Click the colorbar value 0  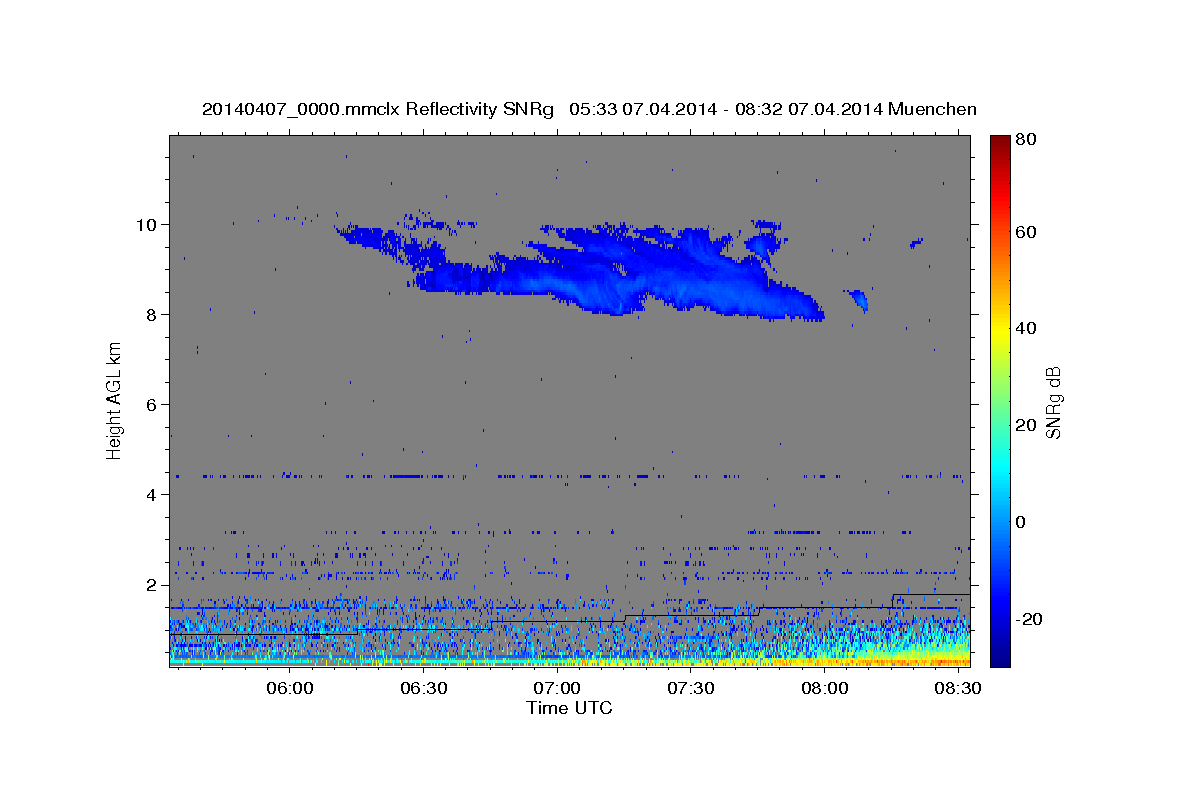(1021, 522)
